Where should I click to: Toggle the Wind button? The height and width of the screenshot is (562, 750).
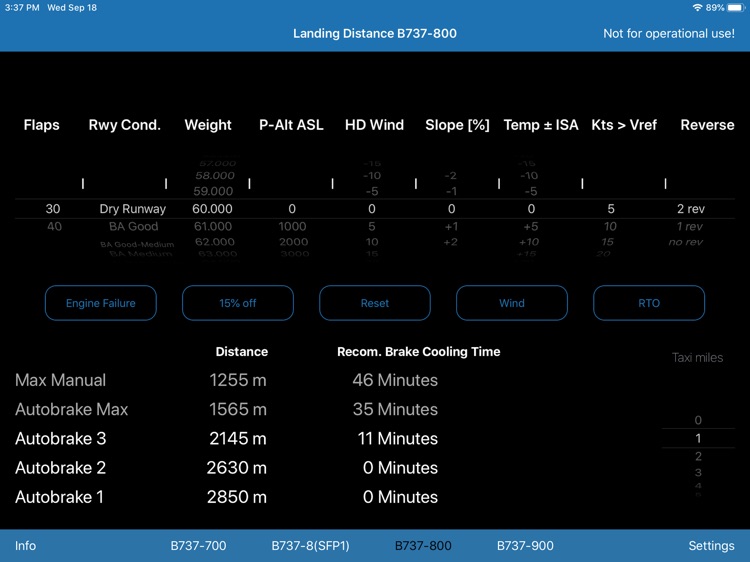512,303
